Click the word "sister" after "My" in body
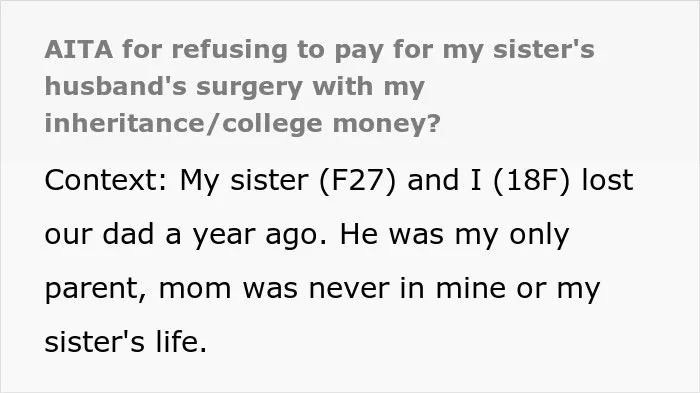 pos(269,180)
